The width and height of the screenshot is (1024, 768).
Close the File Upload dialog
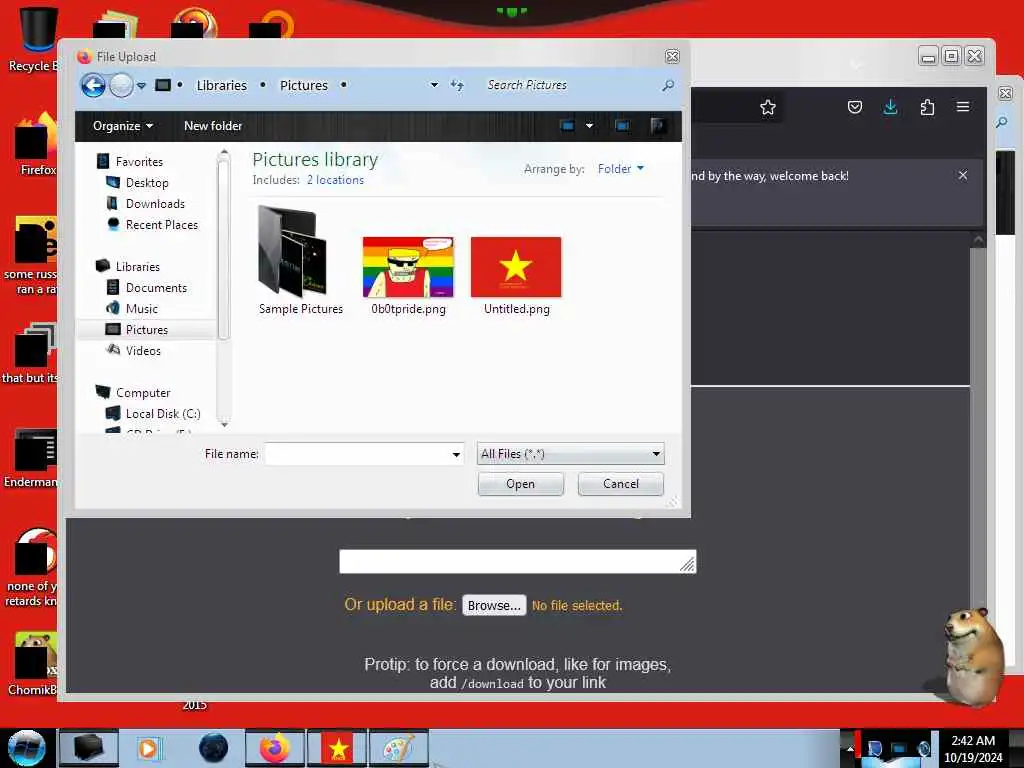[x=672, y=57]
